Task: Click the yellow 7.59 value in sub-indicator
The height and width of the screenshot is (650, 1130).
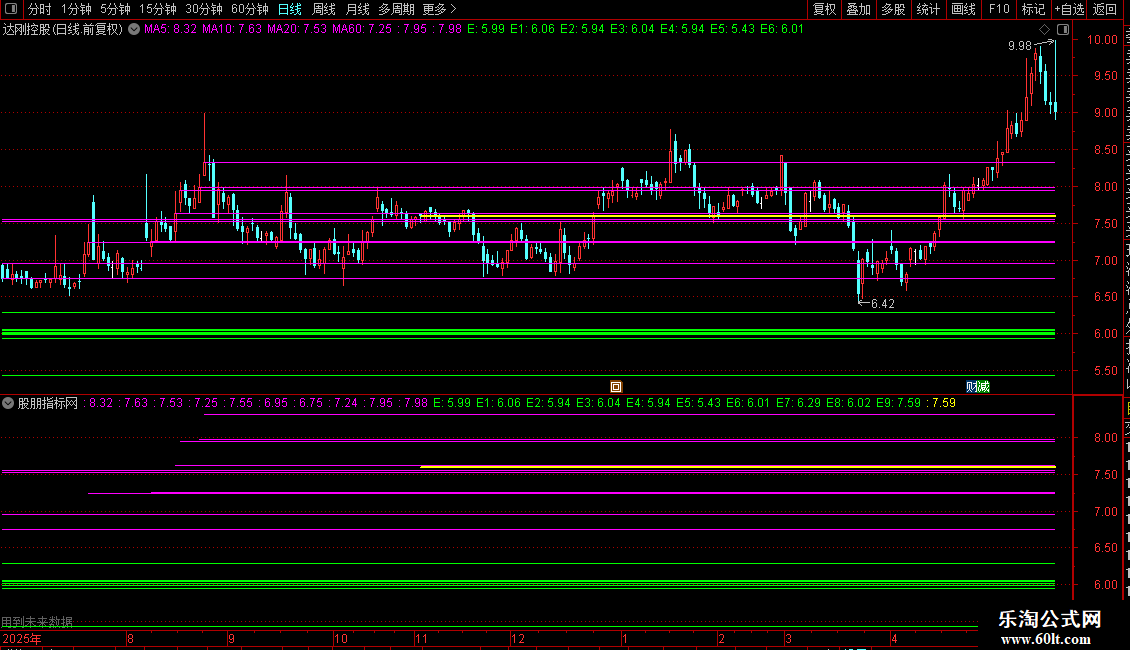Action: click(943, 403)
